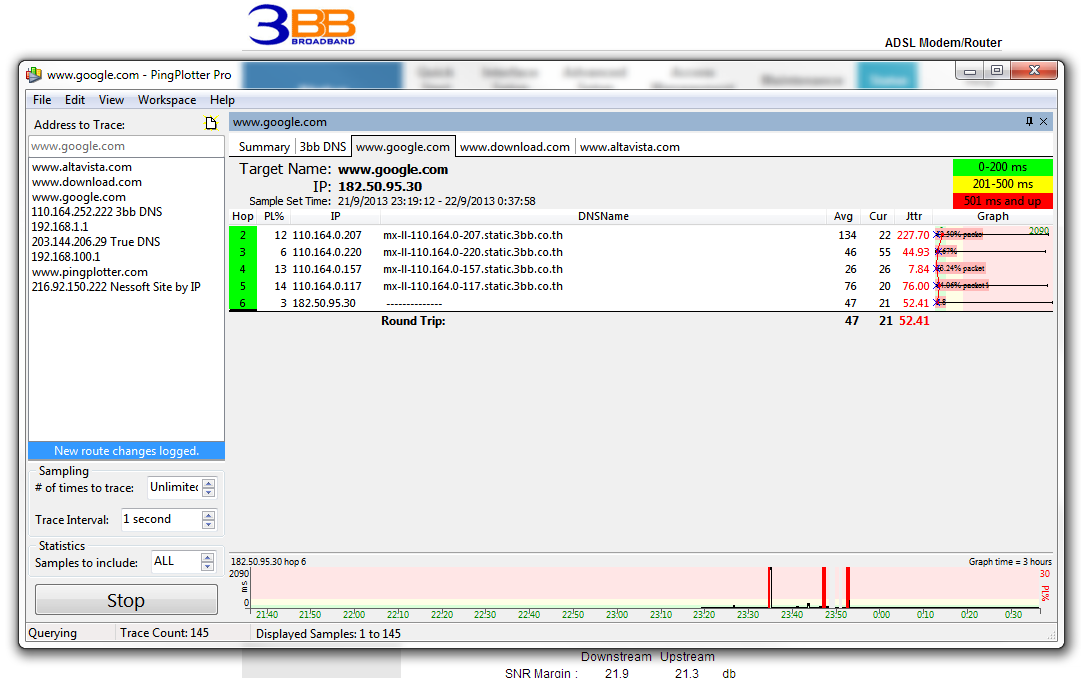Click the Cur column header
Screen dimensions: 1081x678
878,217
